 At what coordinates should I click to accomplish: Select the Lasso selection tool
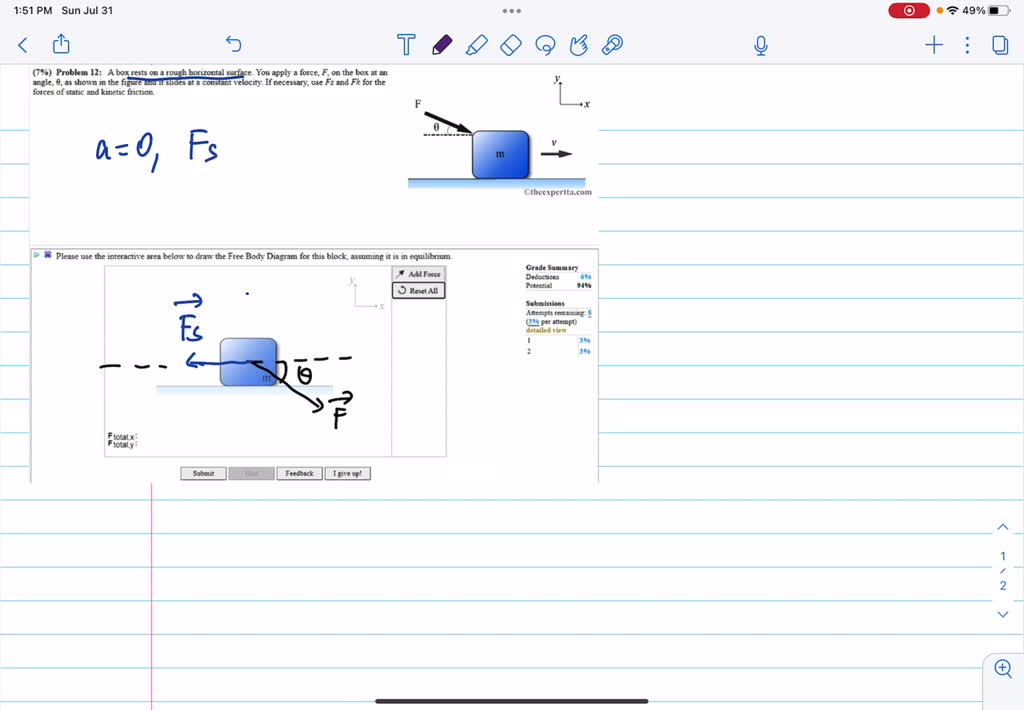[545, 44]
